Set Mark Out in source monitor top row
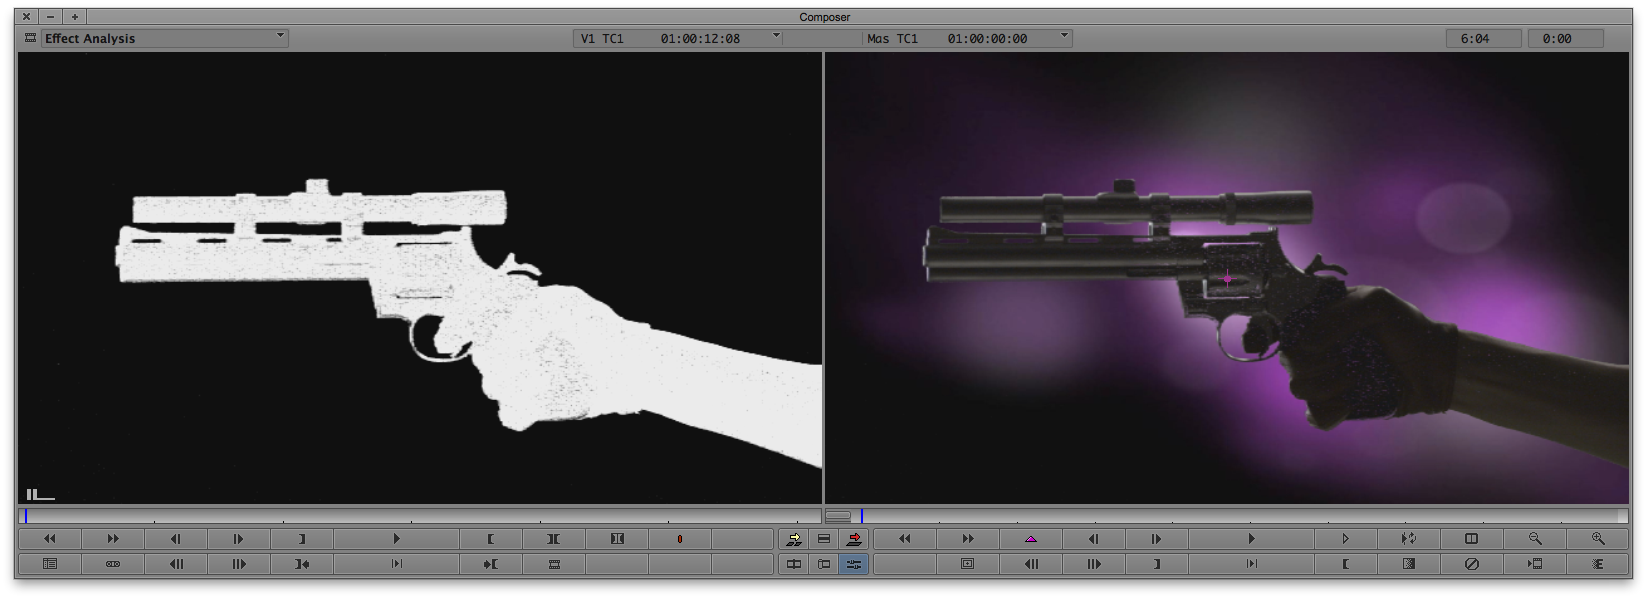The height and width of the screenshot is (599, 1647). [301, 539]
